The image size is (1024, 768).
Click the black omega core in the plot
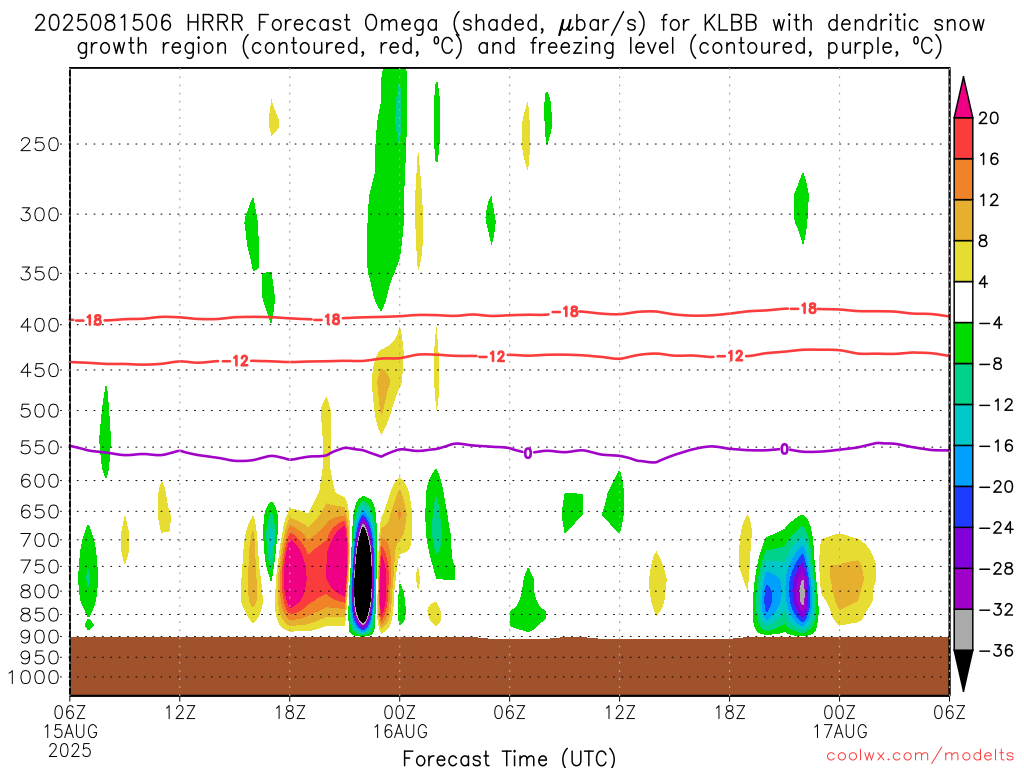[x=363, y=572]
